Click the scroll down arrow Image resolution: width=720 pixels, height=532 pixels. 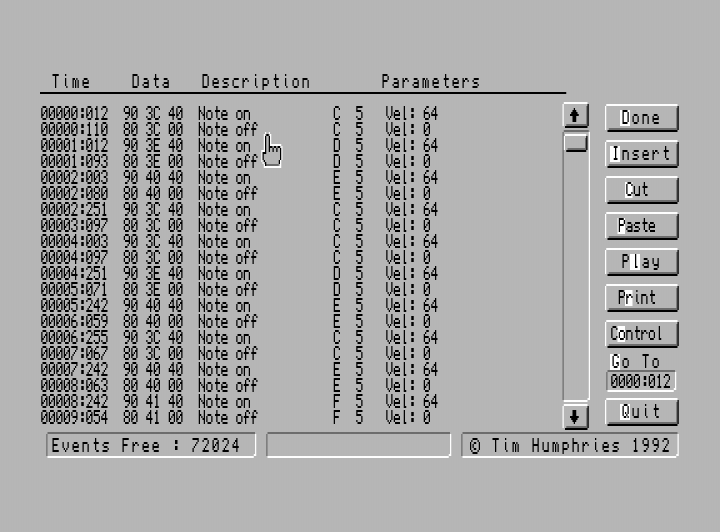pos(575,417)
